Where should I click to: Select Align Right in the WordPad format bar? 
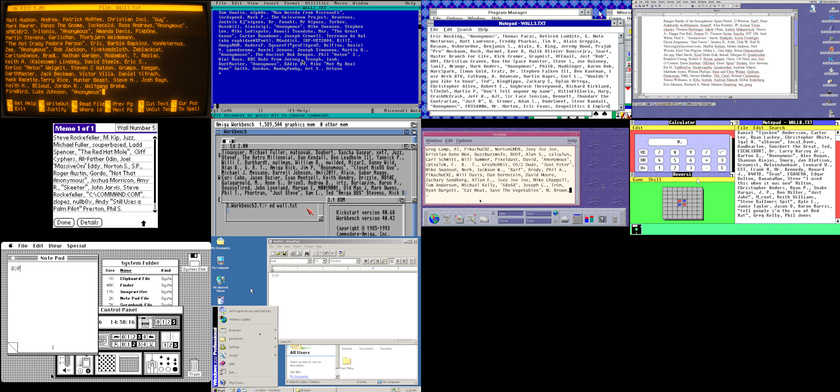tap(404, 261)
